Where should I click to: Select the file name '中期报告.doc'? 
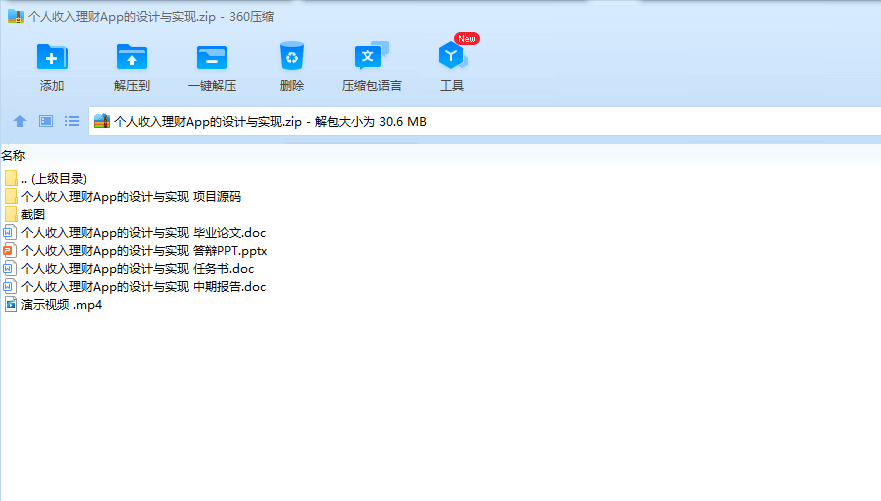(143, 286)
